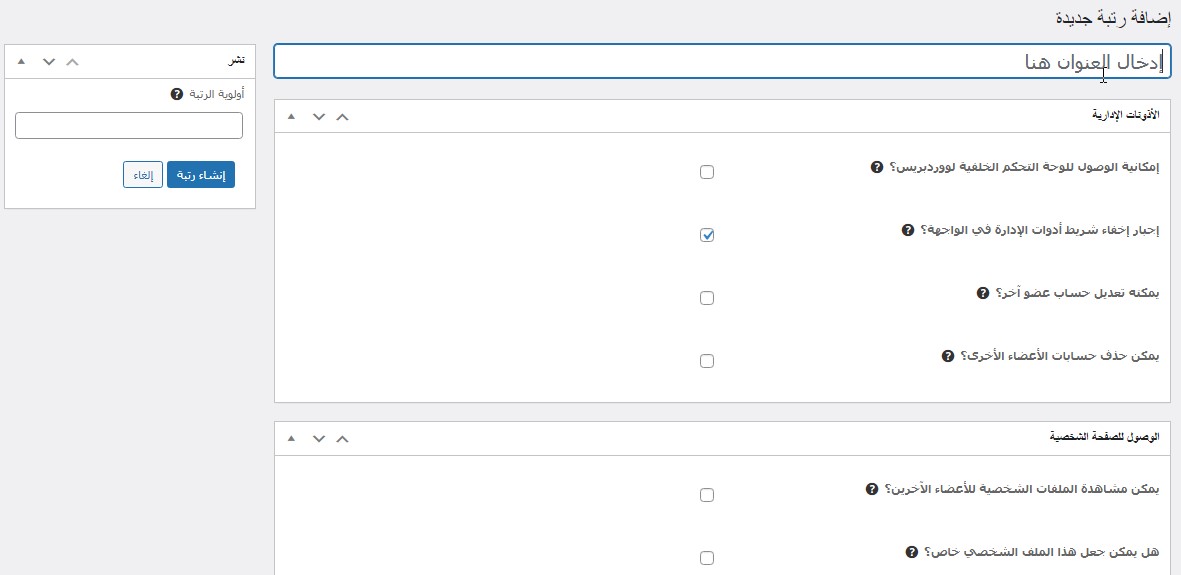Click help icon for إمكانية الوصول للوحة التحكم
This screenshot has width=1181, height=575.
[x=877, y=167]
